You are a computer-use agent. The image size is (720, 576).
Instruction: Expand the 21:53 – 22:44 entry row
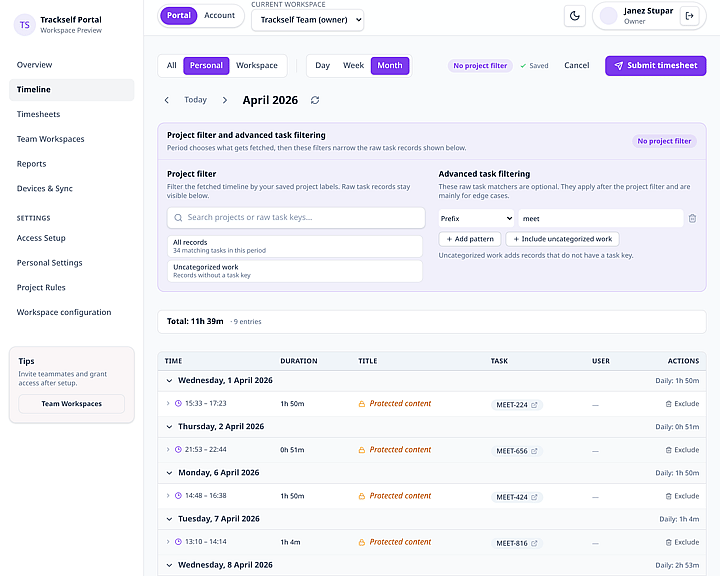tap(168, 449)
